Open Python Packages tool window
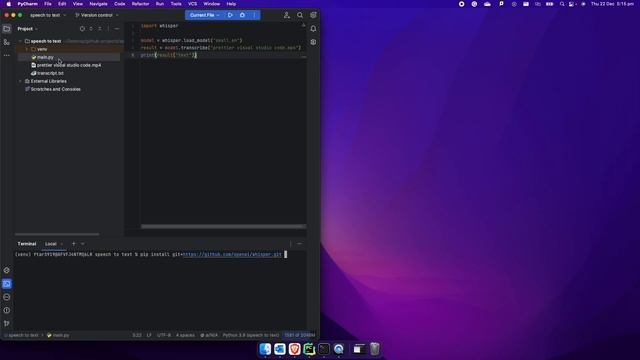Viewport: 640px width, 360px height. click(x=7, y=270)
